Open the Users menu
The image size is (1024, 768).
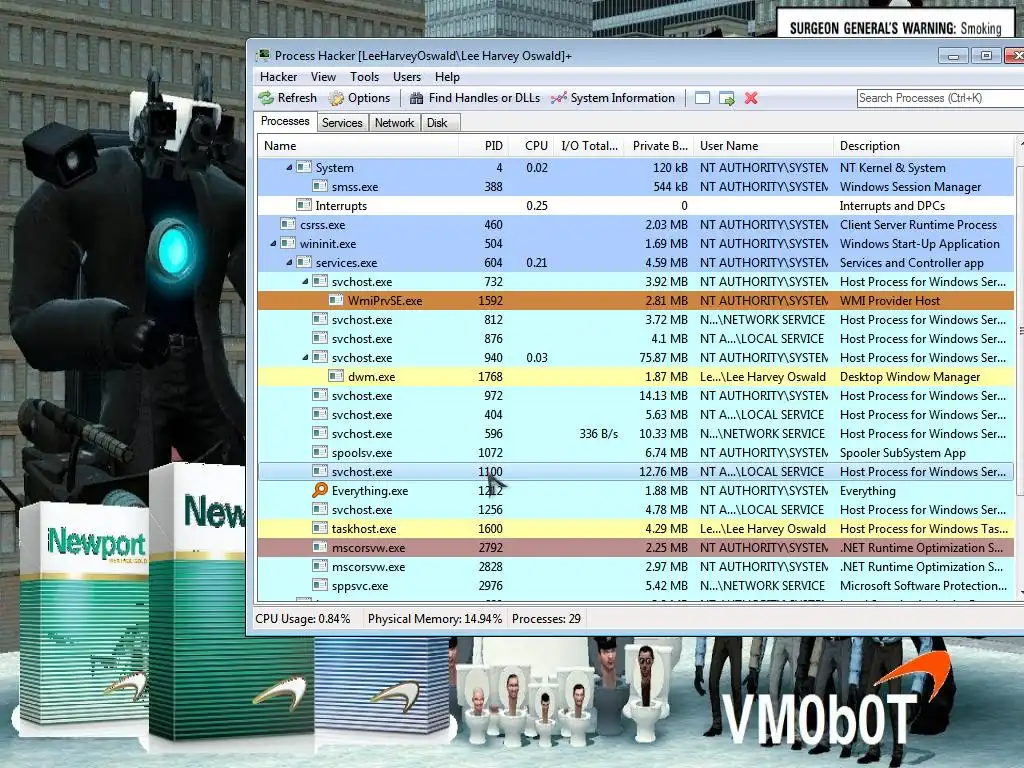tap(406, 77)
